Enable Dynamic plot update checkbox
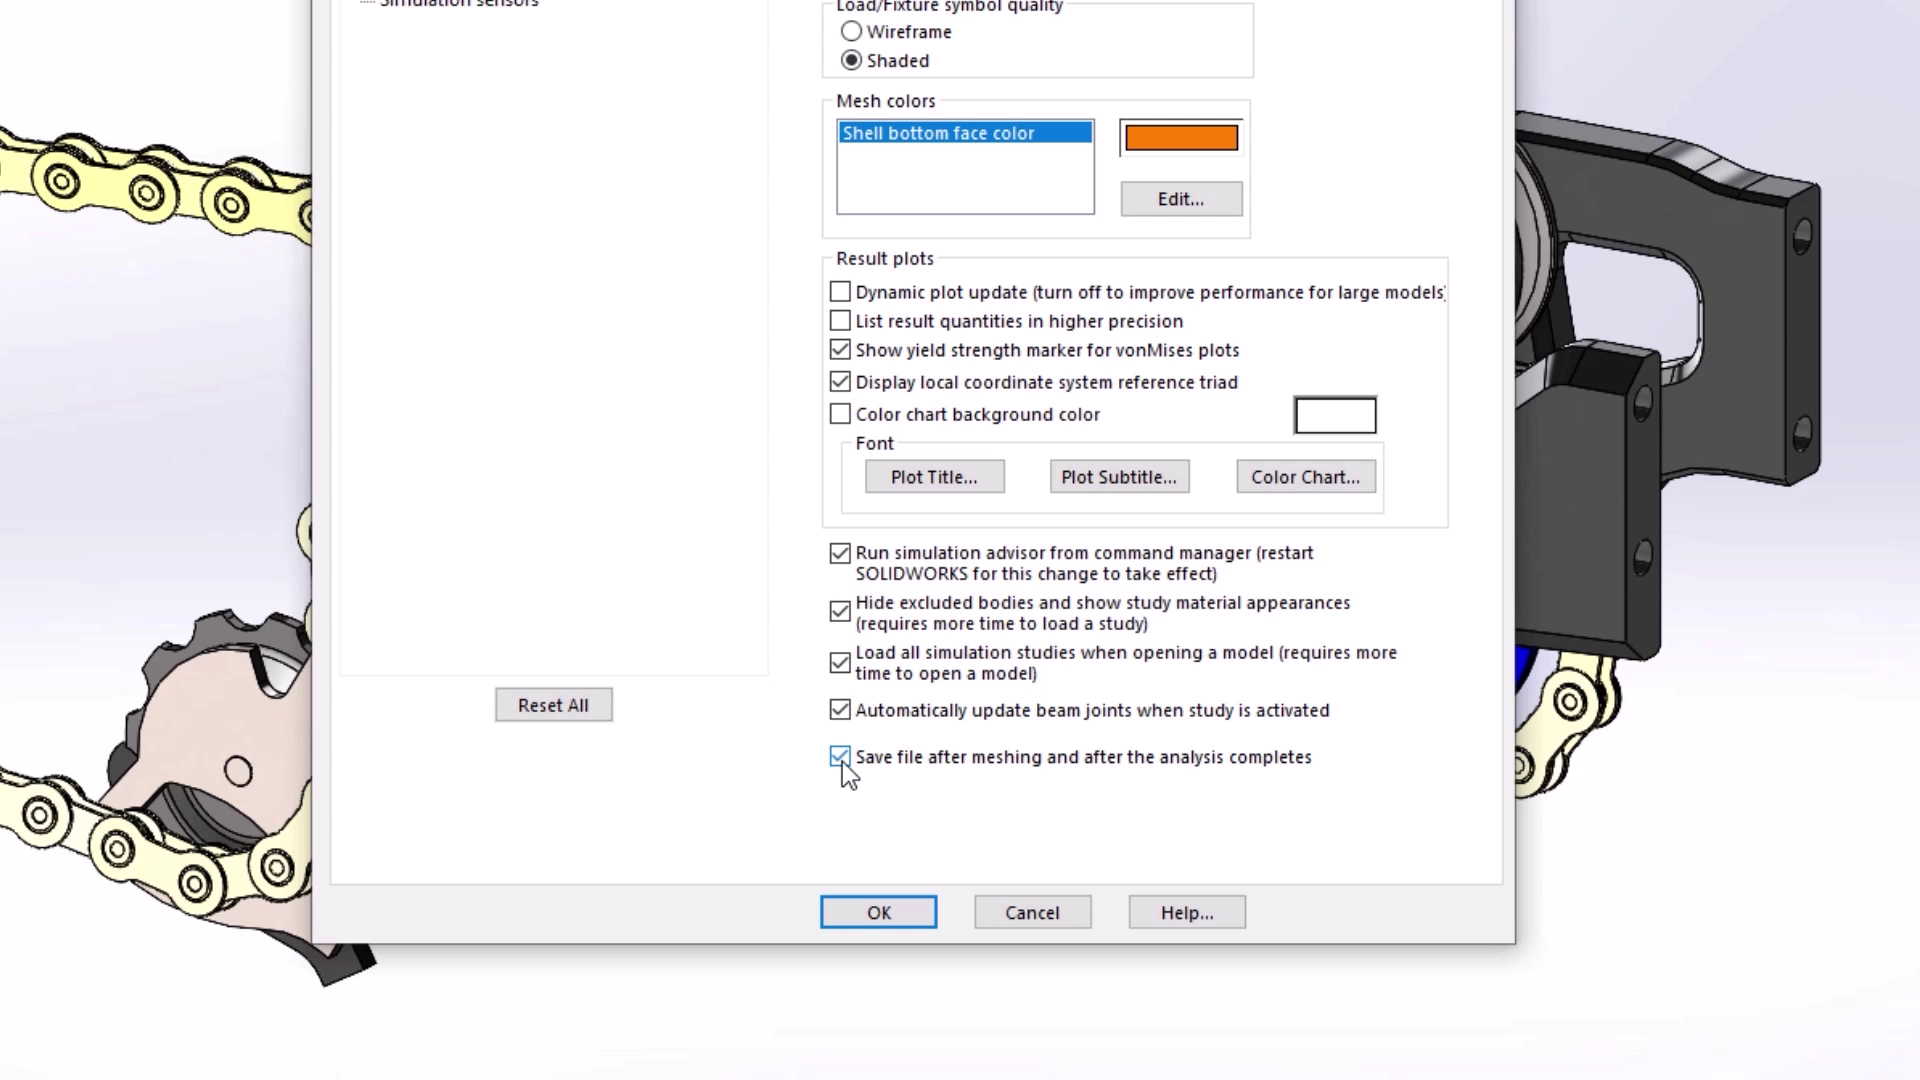The width and height of the screenshot is (1920, 1080). (839, 291)
